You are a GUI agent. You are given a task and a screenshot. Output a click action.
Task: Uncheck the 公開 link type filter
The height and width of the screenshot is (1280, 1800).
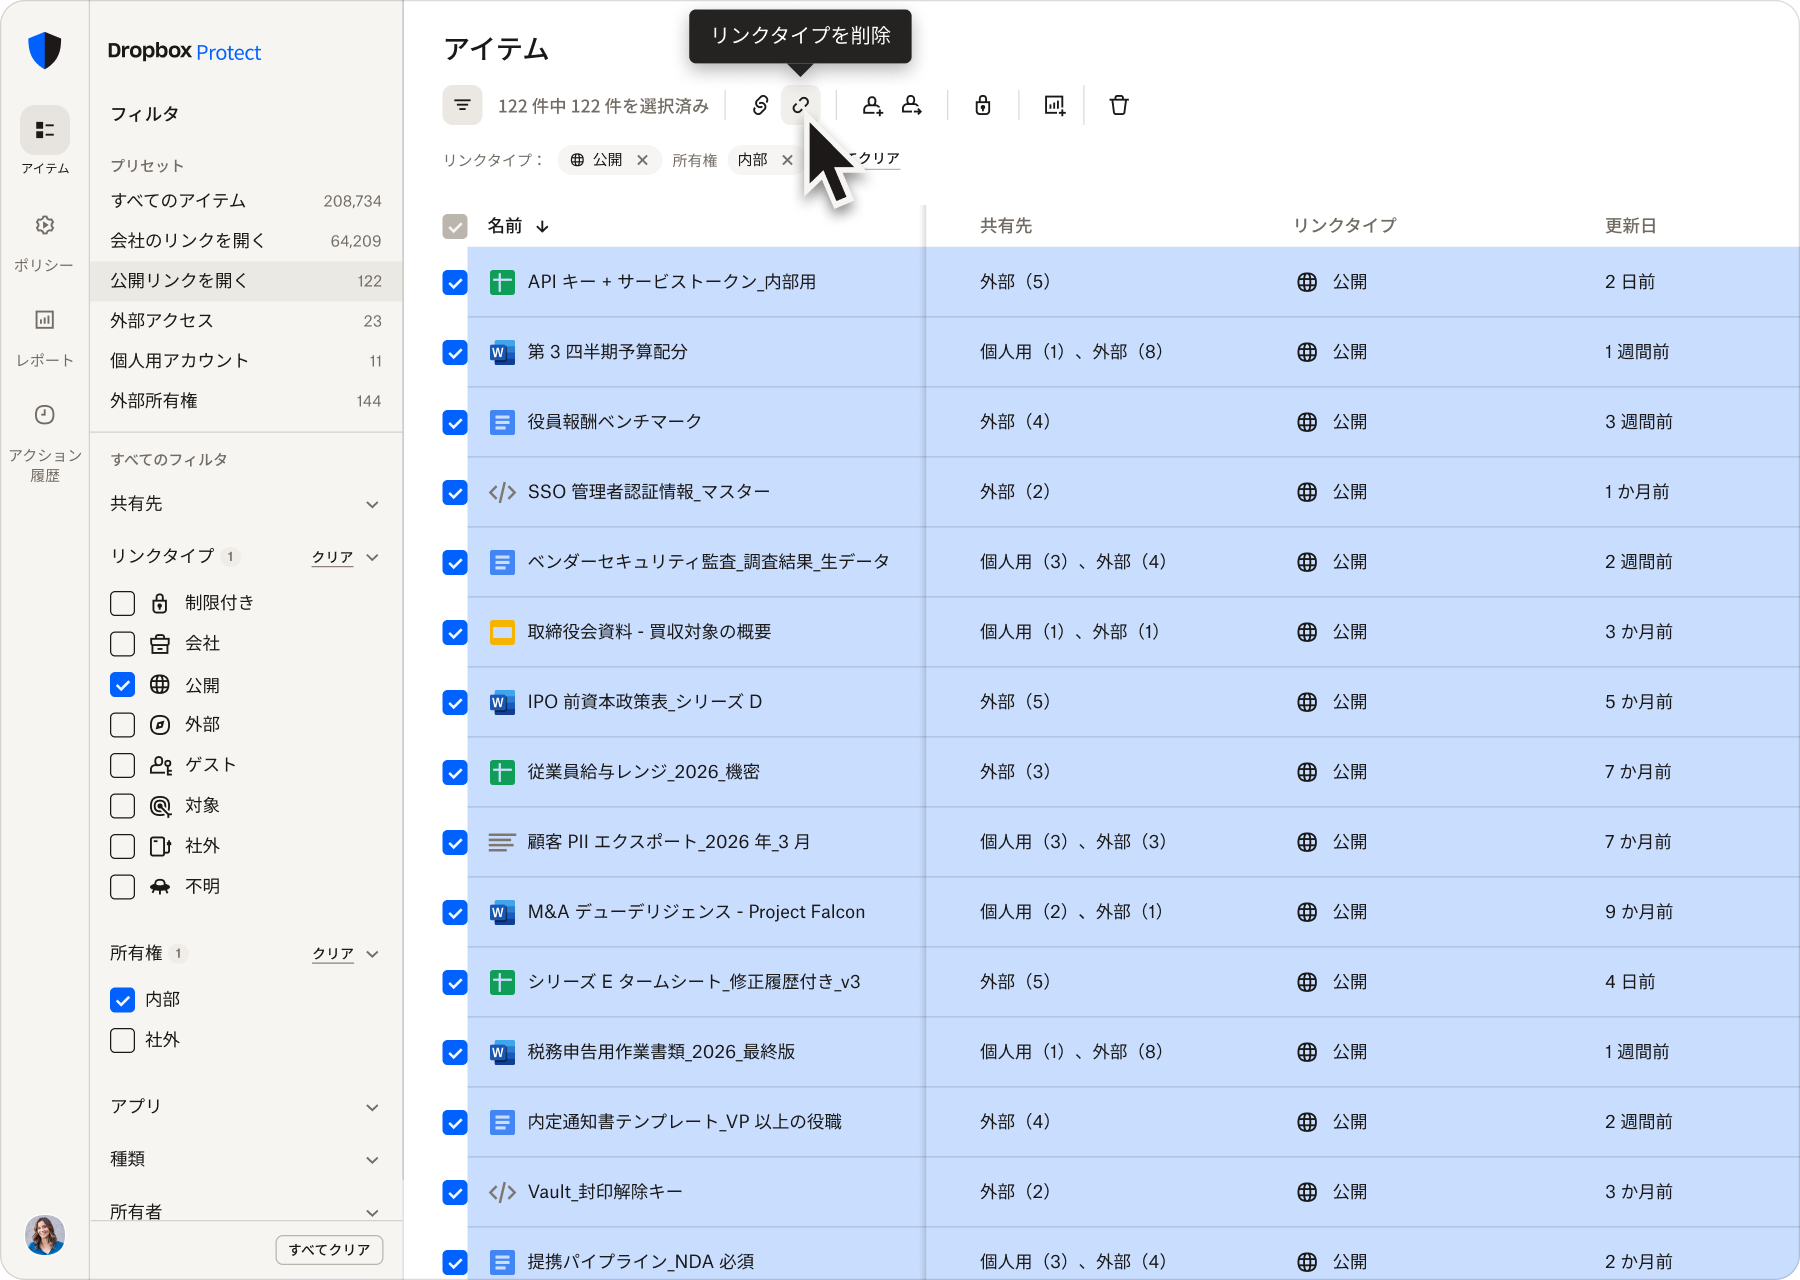tap(122, 685)
